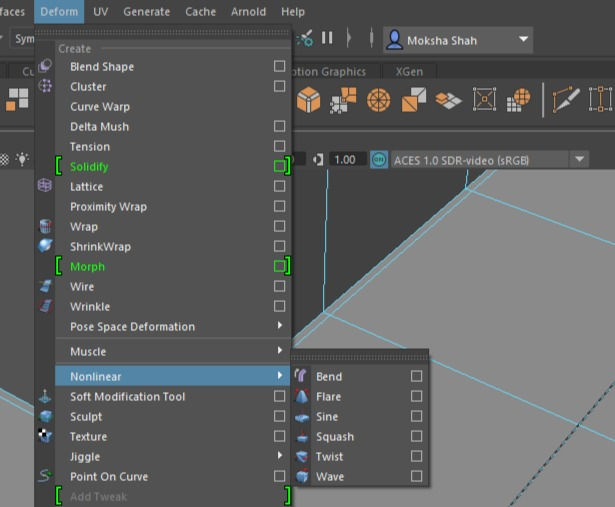
Task: Open the Generate menu
Action: tap(147, 12)
